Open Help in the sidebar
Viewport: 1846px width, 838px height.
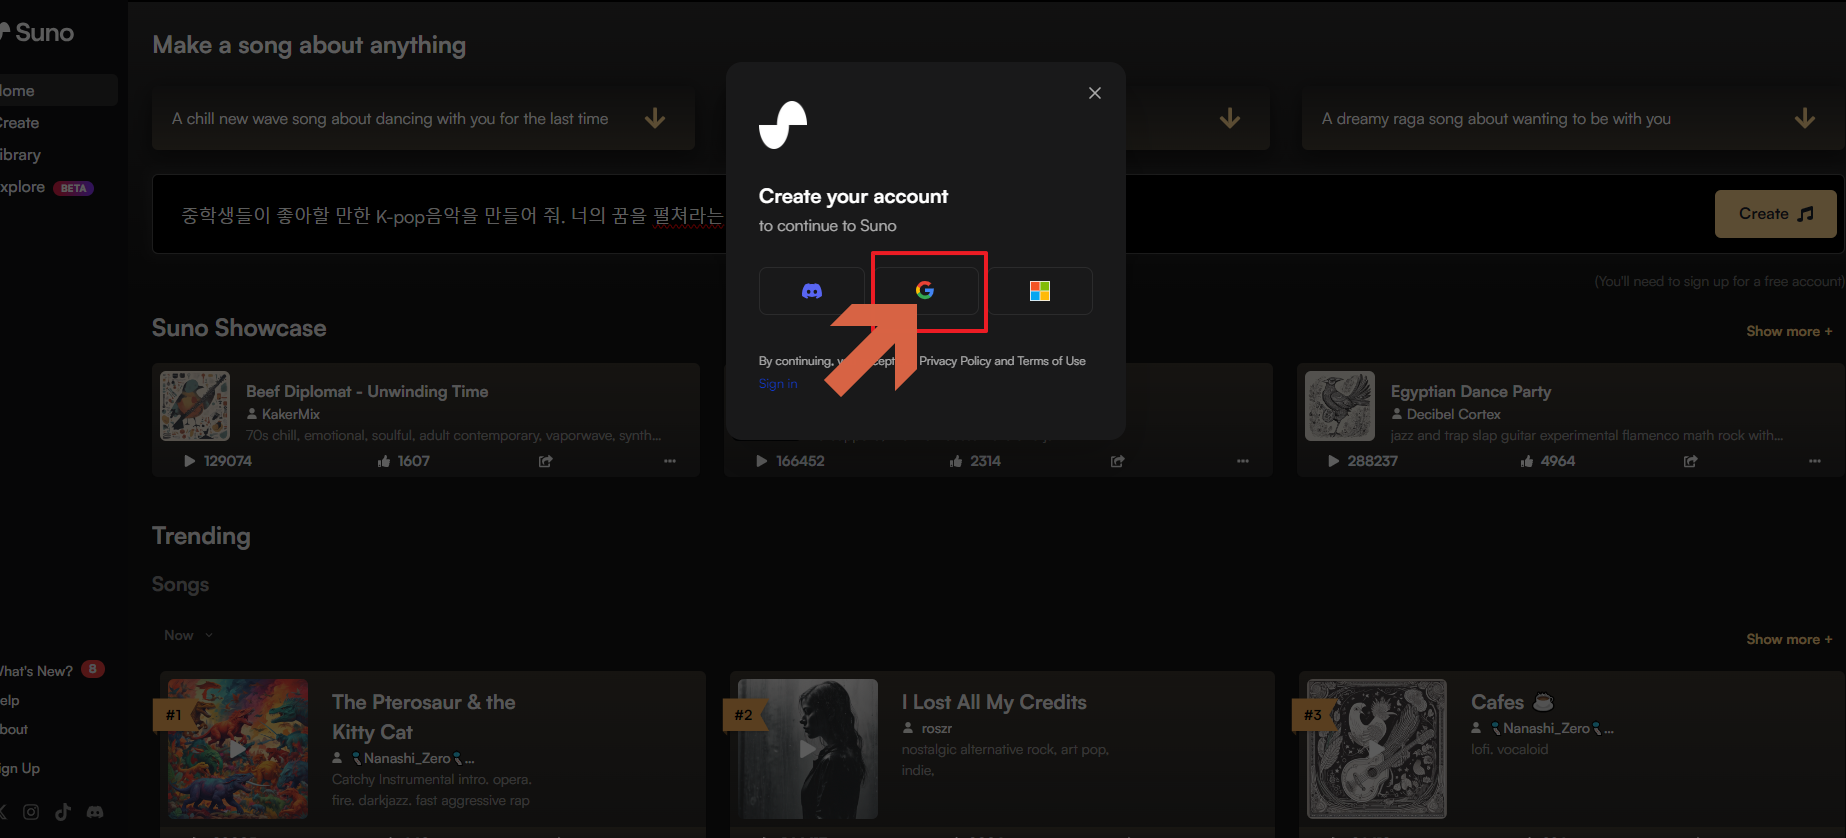coord(10,700)
